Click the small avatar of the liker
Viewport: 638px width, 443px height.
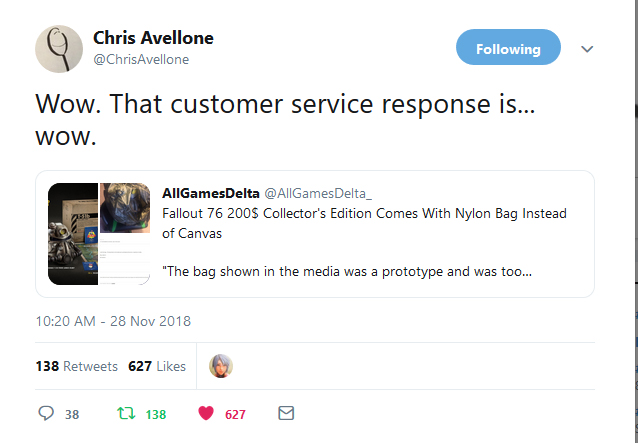click(x=220, y=366)
